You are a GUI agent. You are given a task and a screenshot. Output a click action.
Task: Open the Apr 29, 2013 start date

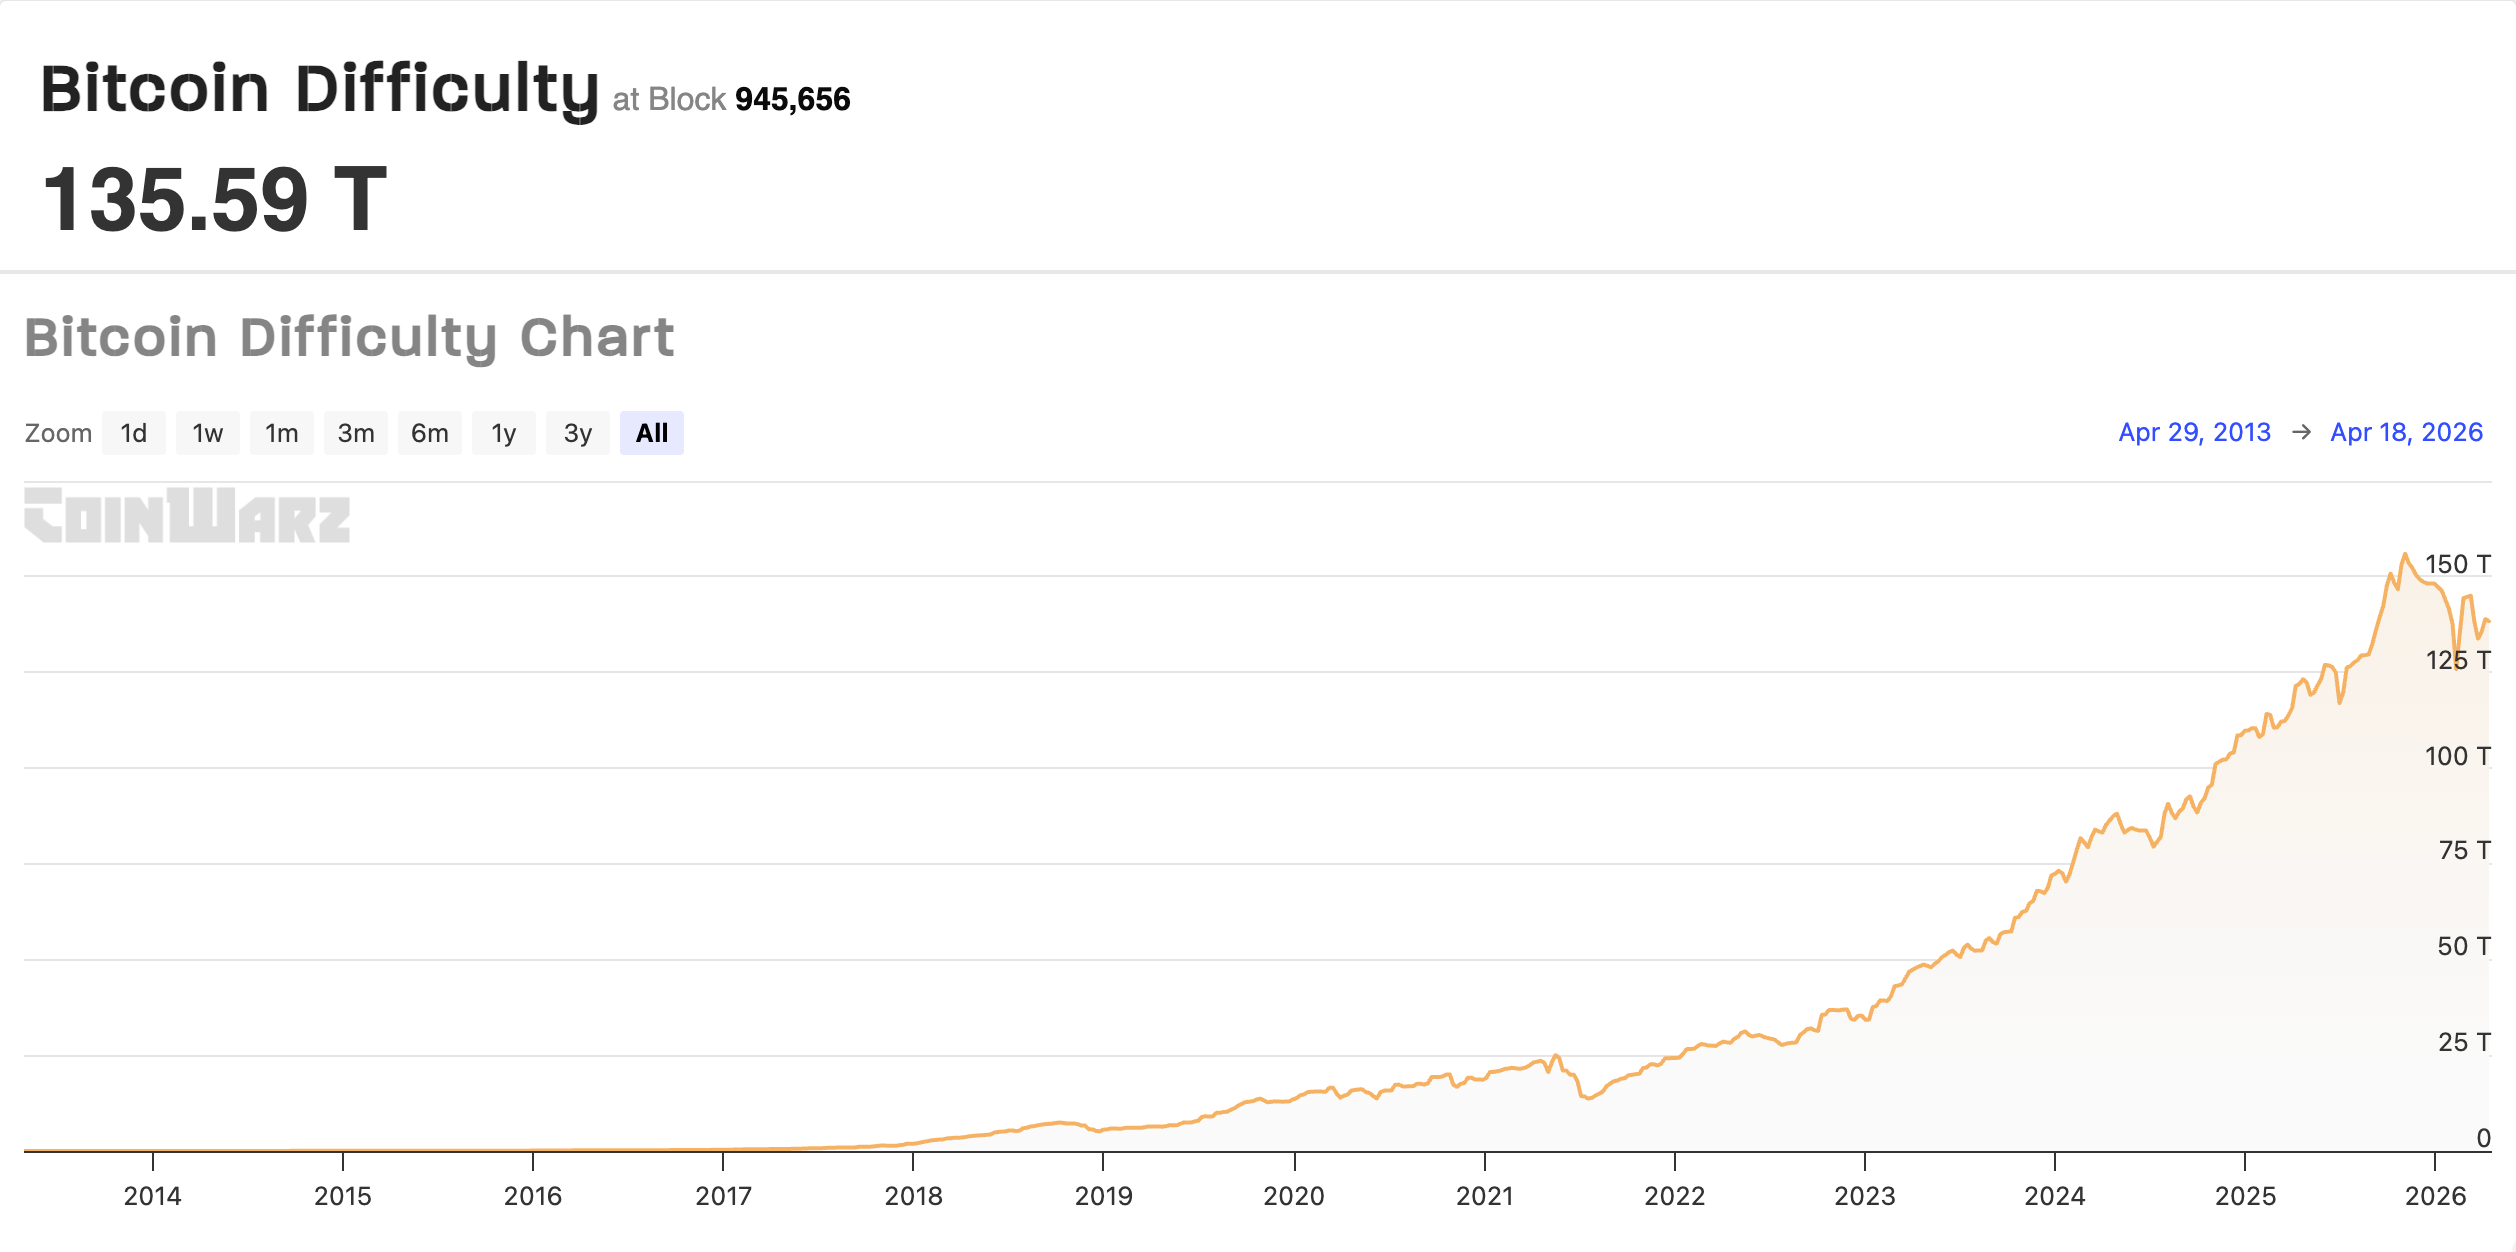(x=2196, y=431)
